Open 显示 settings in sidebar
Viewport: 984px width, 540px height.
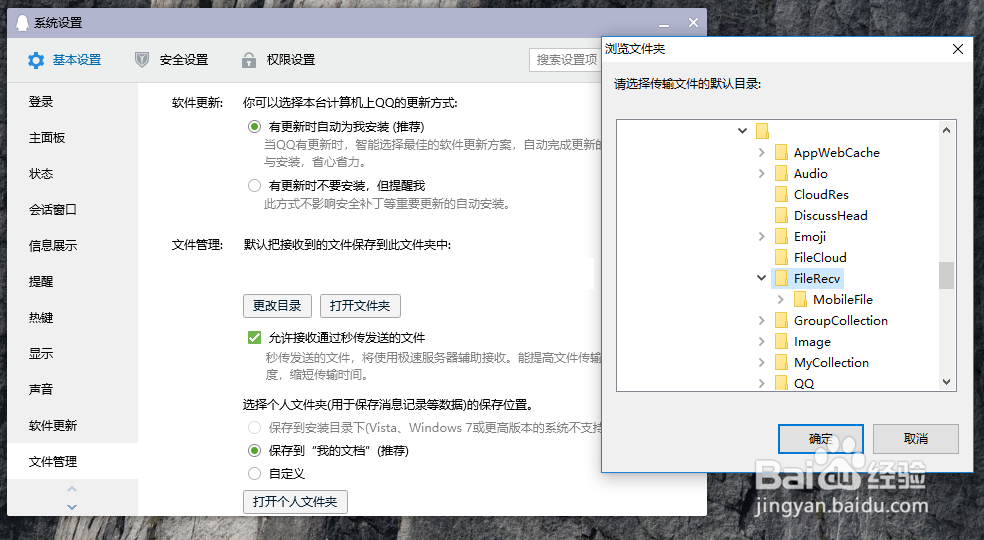pos(73,354)
